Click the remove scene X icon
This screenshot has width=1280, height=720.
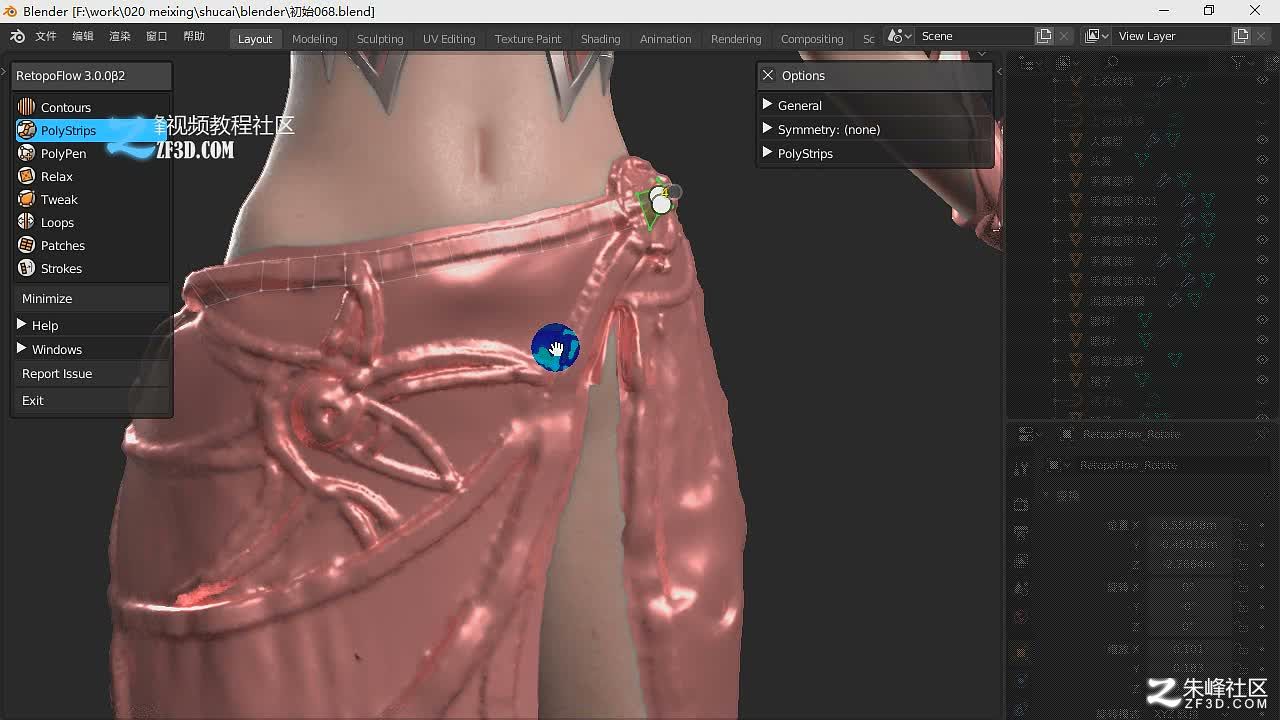[x=1064, y=36]
